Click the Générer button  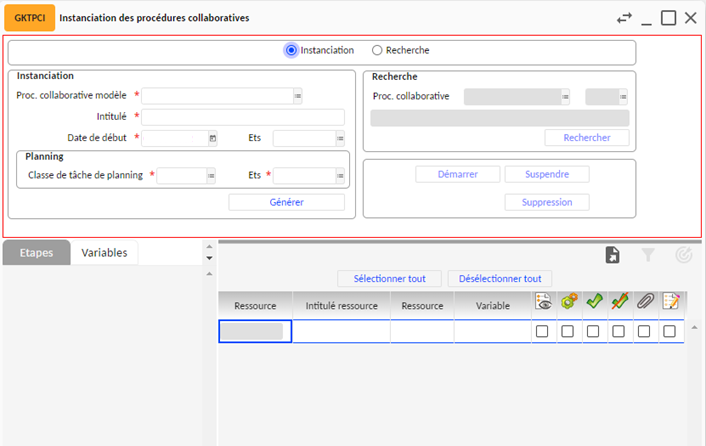click(x=286, y=202)
